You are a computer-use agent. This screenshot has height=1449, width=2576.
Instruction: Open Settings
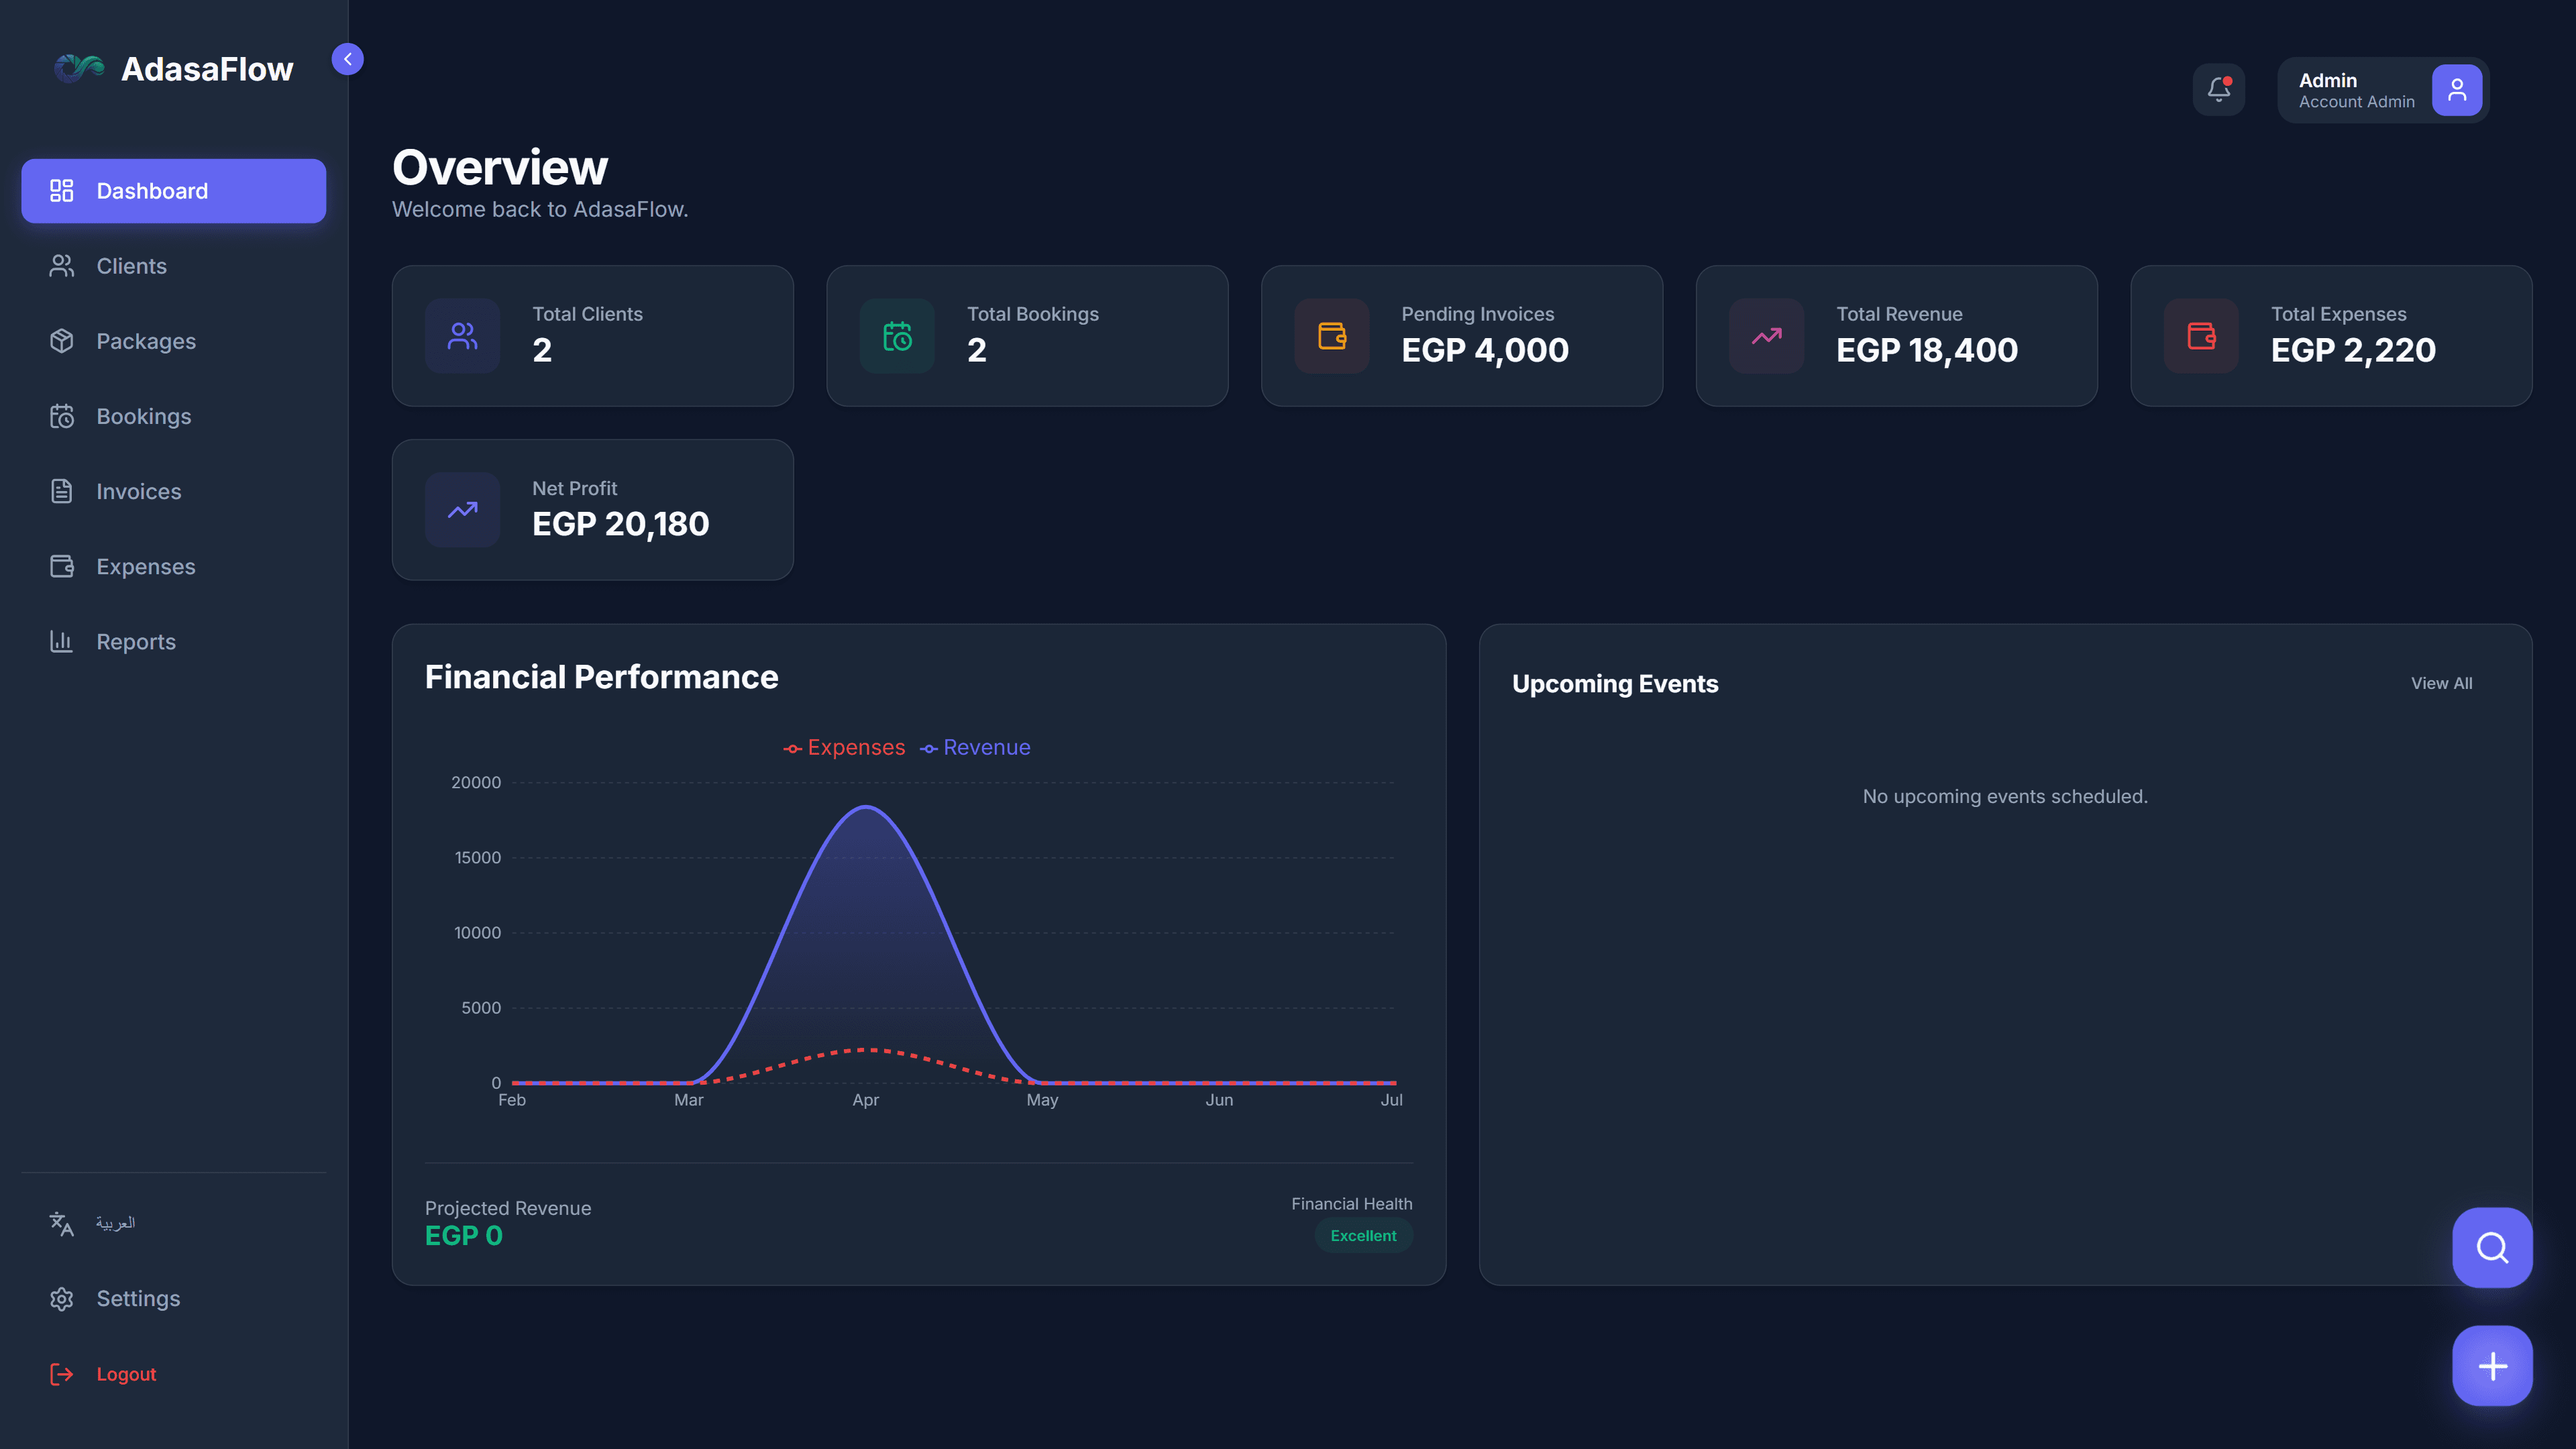[174, 1298]
